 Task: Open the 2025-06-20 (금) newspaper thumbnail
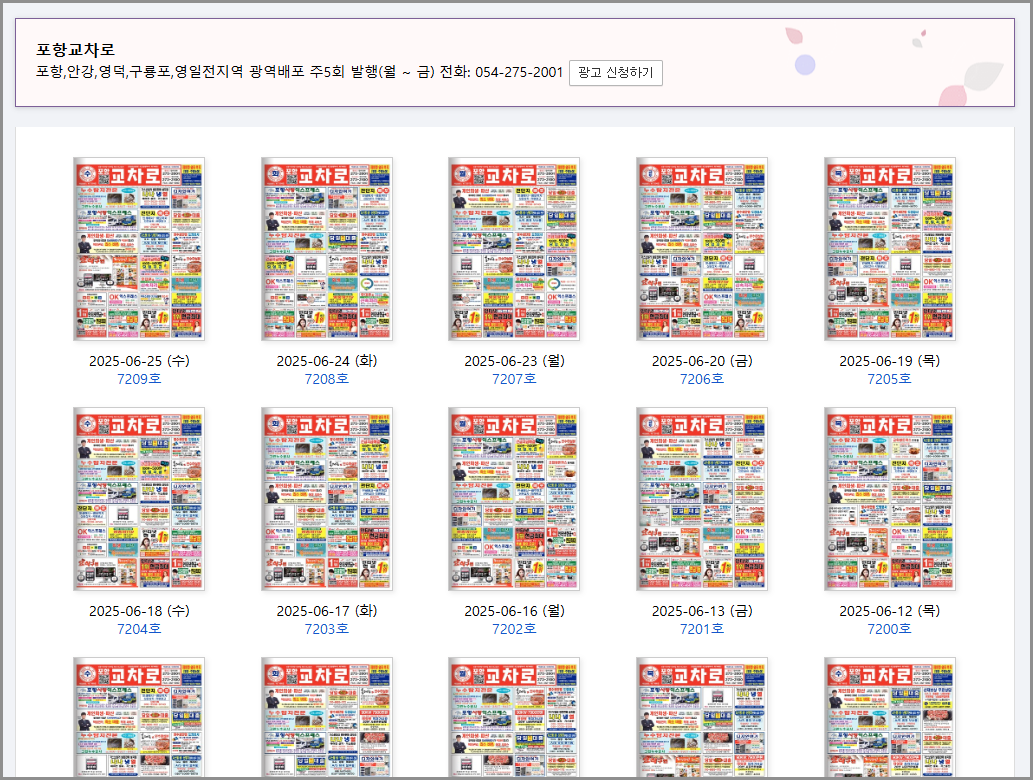pyautogui.click(x=702, y=248)
